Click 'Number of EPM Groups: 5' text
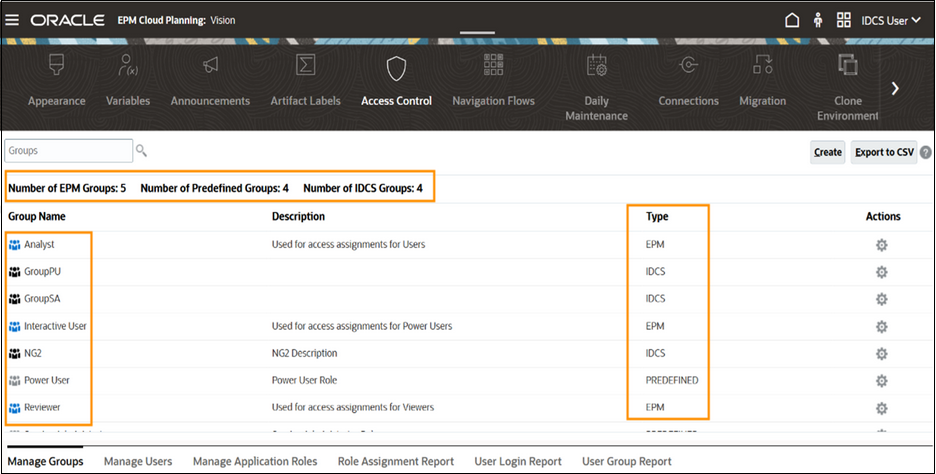The image size is (936, 474). point(67,188)
